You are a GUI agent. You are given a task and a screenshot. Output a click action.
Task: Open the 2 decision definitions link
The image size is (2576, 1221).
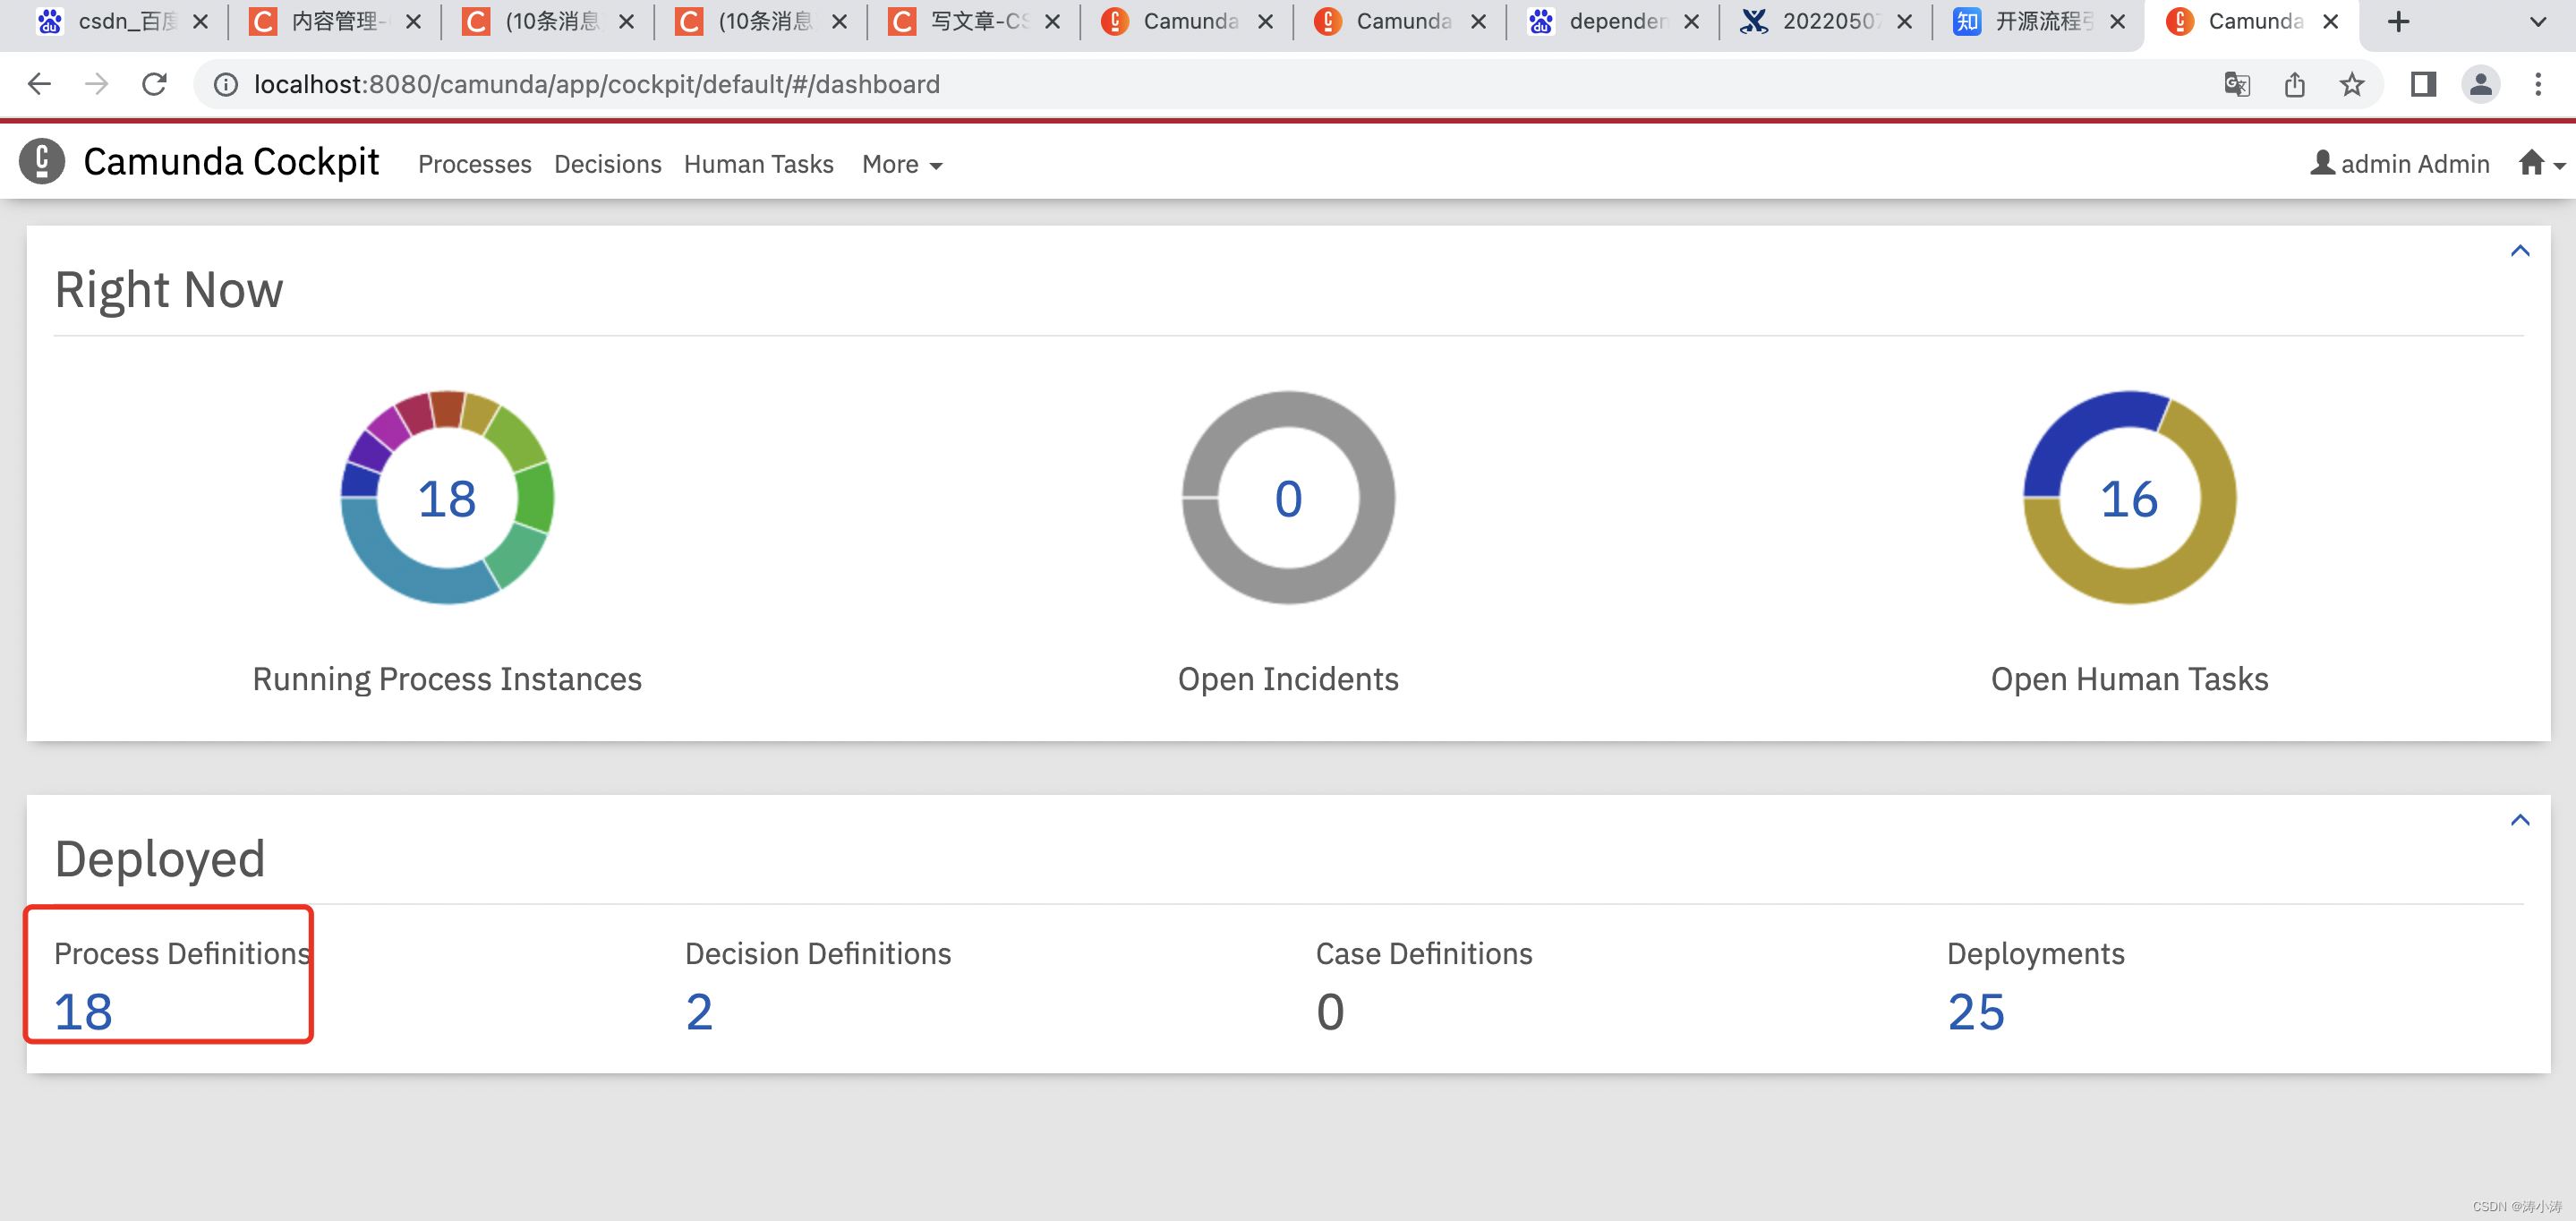coord(699,1012)
